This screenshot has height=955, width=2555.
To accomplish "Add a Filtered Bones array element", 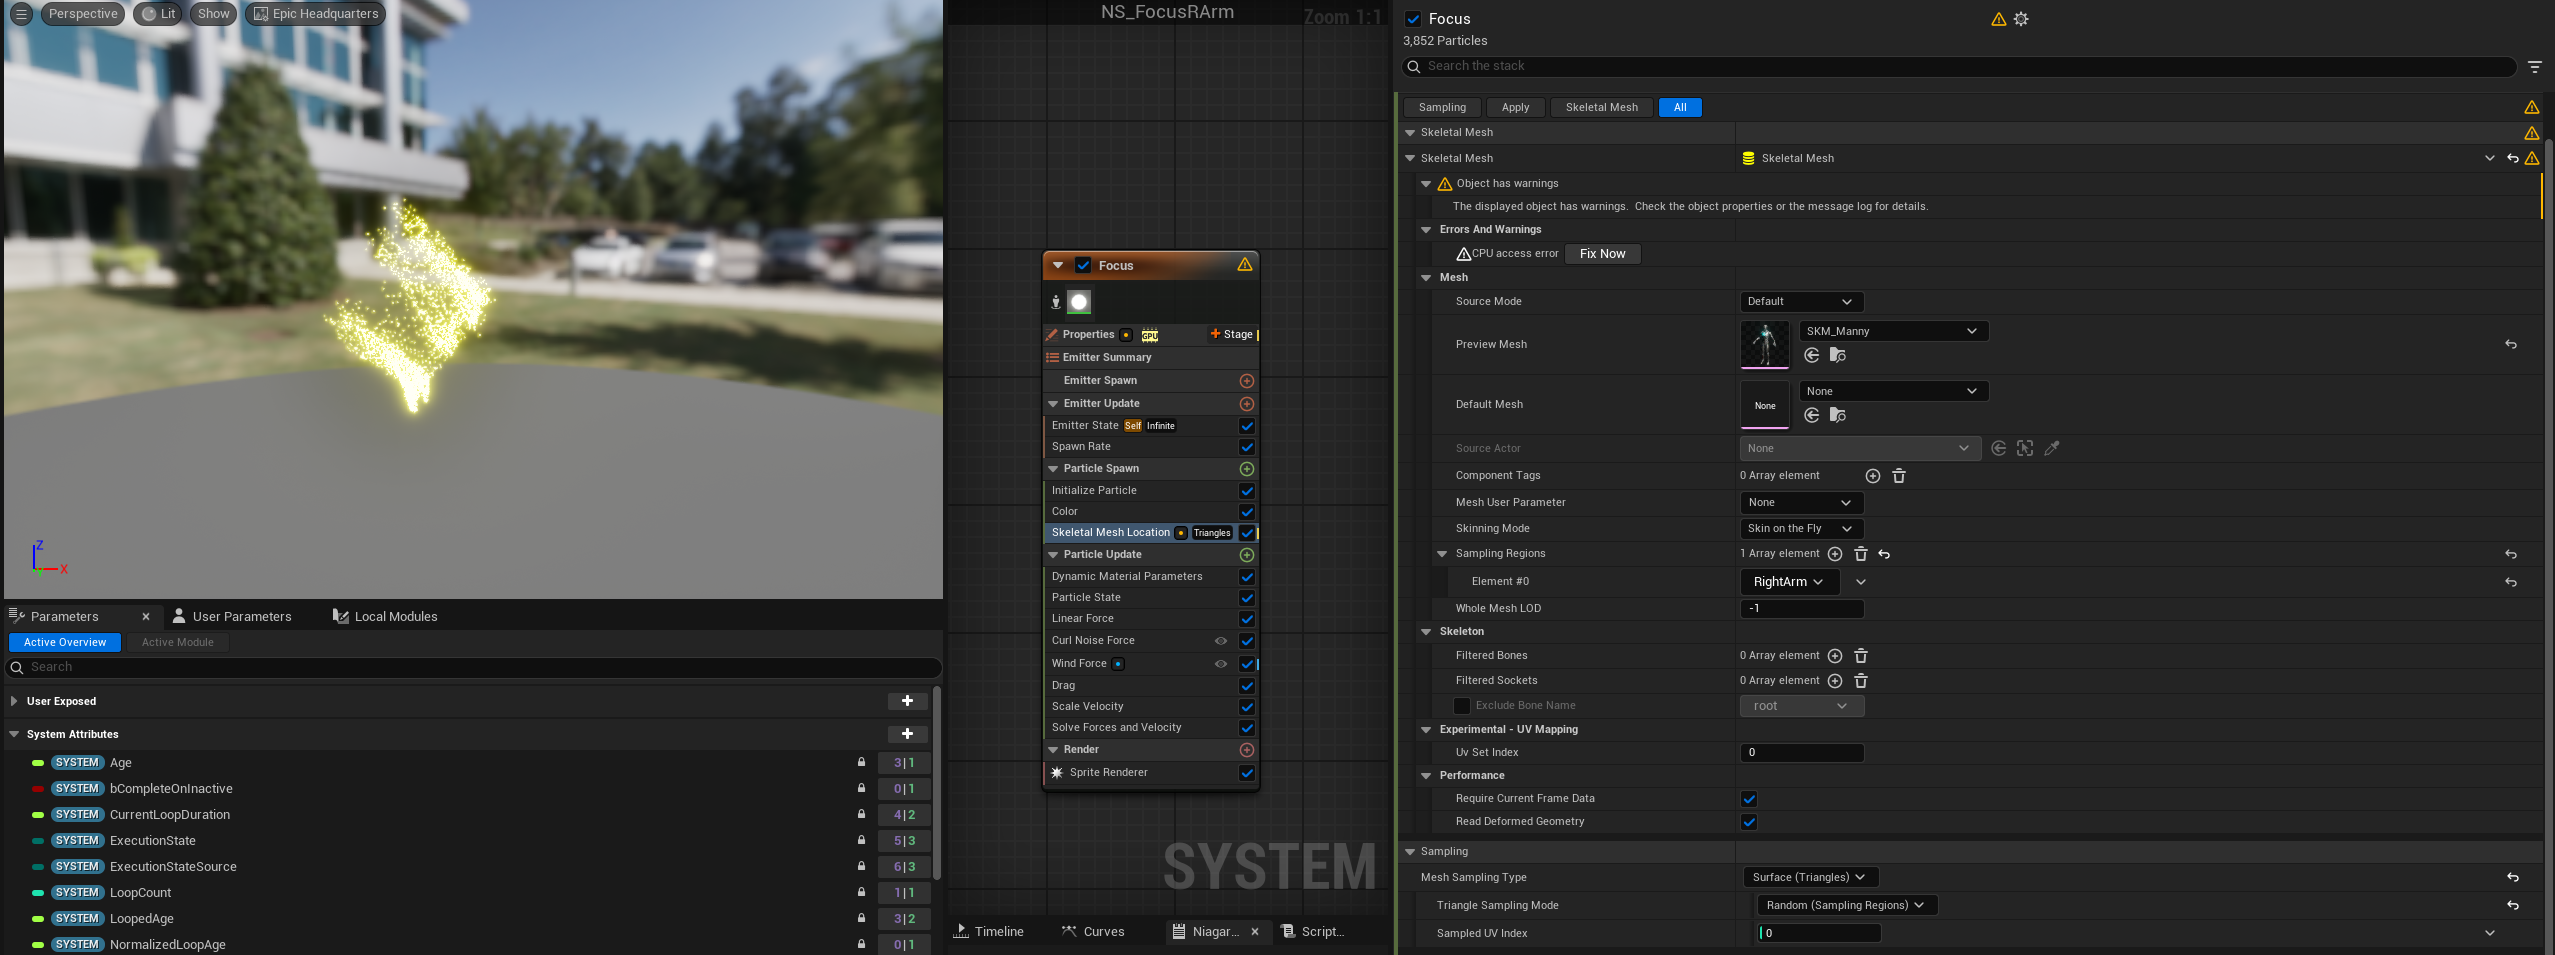I will [1834, 656].
